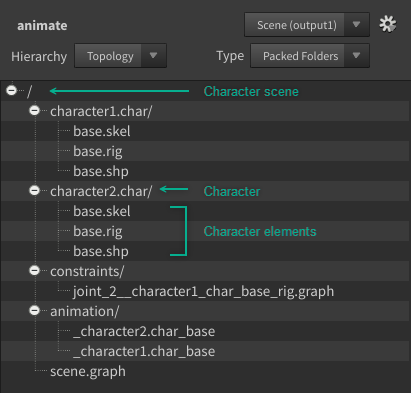Open the Type Packed Folders dropdown
The height and width of the screenshot is (393, 411).
coord(310,56)
